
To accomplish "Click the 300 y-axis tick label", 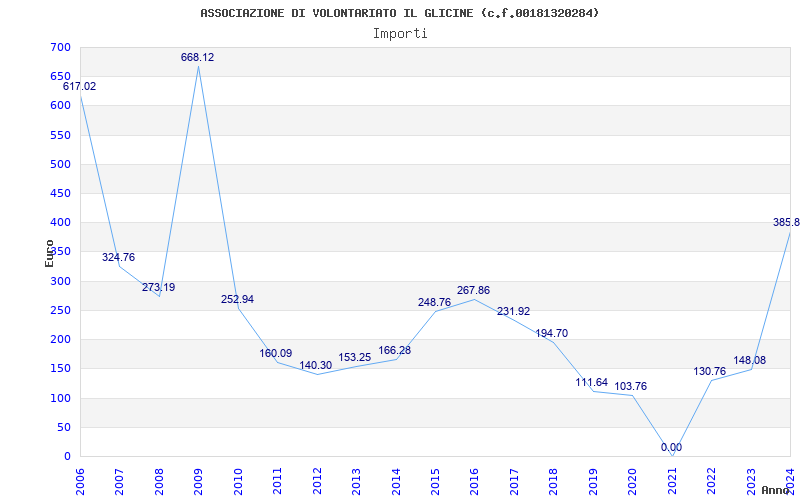I will (x=60, y=281).
